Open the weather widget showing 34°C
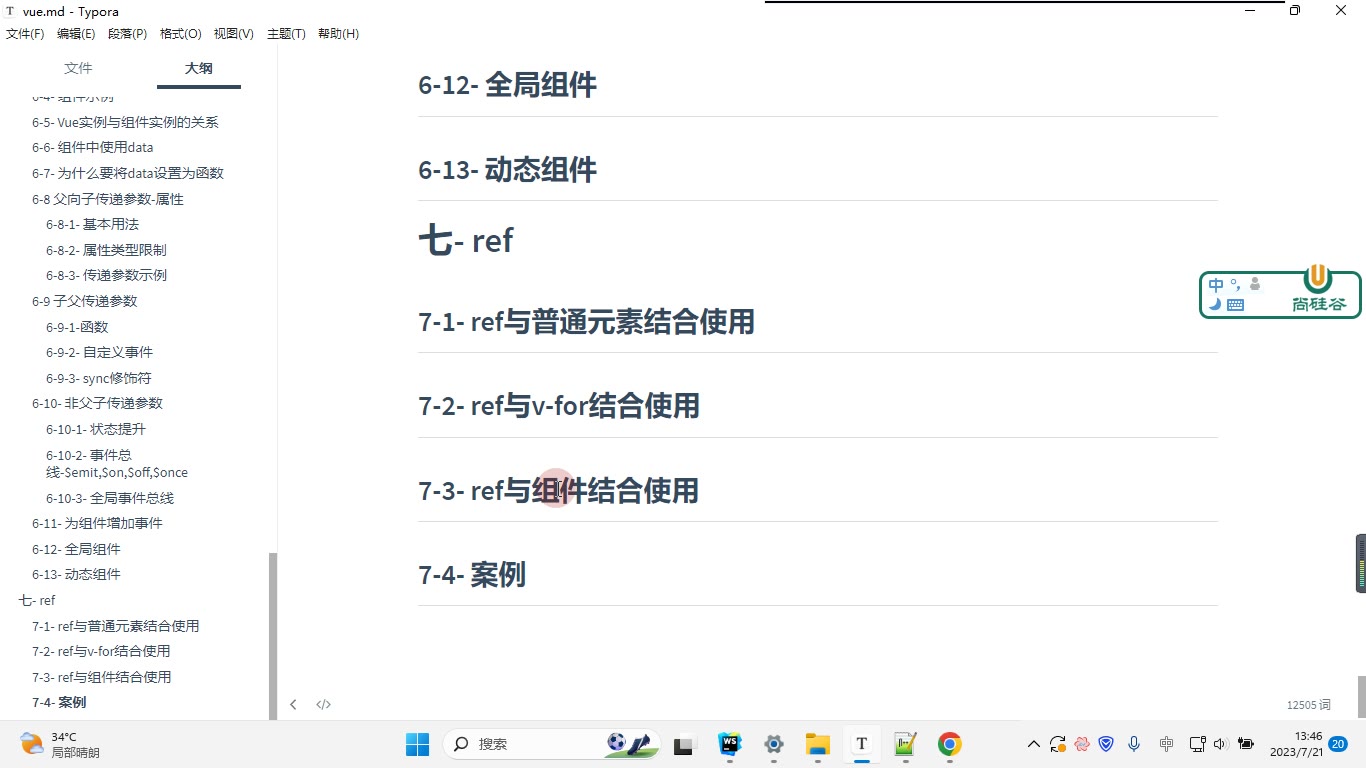Screen dimensions: 1366x768 click(60, 744)
